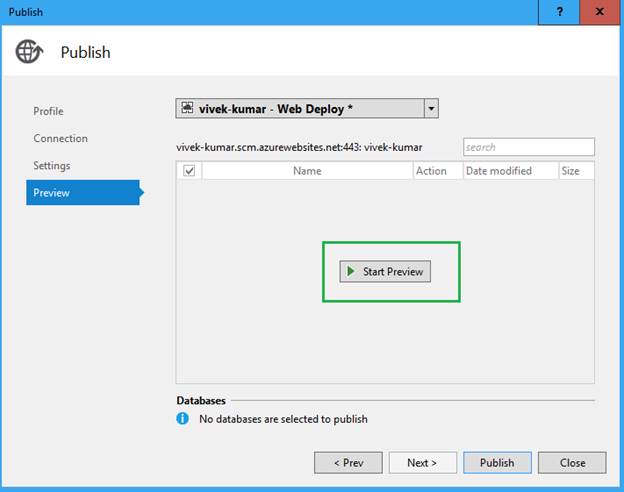Viewport: 624px width, 492px height.
Task: Click the vivek-kumar.scm.azurewebsites.net:443 server text
Action: click(x=299, y=147)
